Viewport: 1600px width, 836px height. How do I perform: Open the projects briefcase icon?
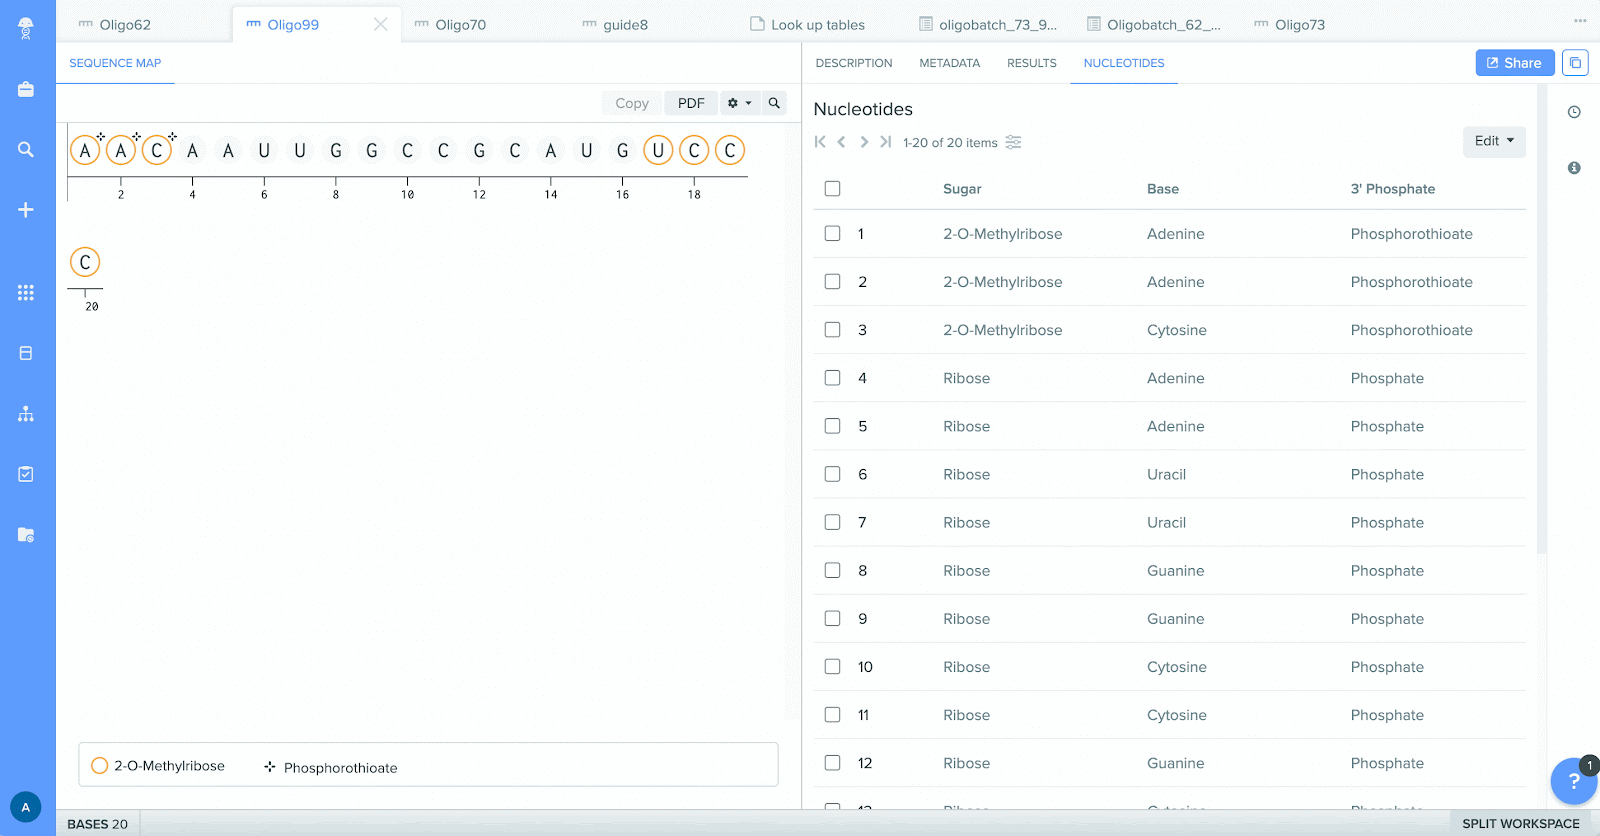(26, 90)
